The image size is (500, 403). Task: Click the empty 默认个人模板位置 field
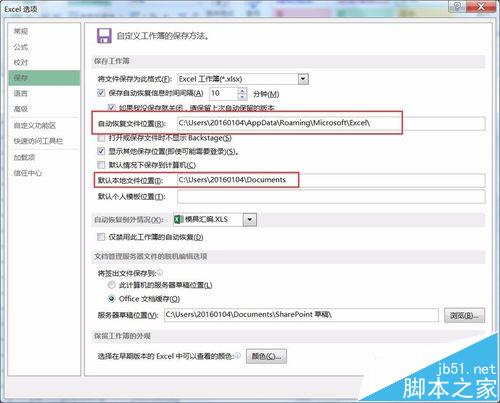331,197
